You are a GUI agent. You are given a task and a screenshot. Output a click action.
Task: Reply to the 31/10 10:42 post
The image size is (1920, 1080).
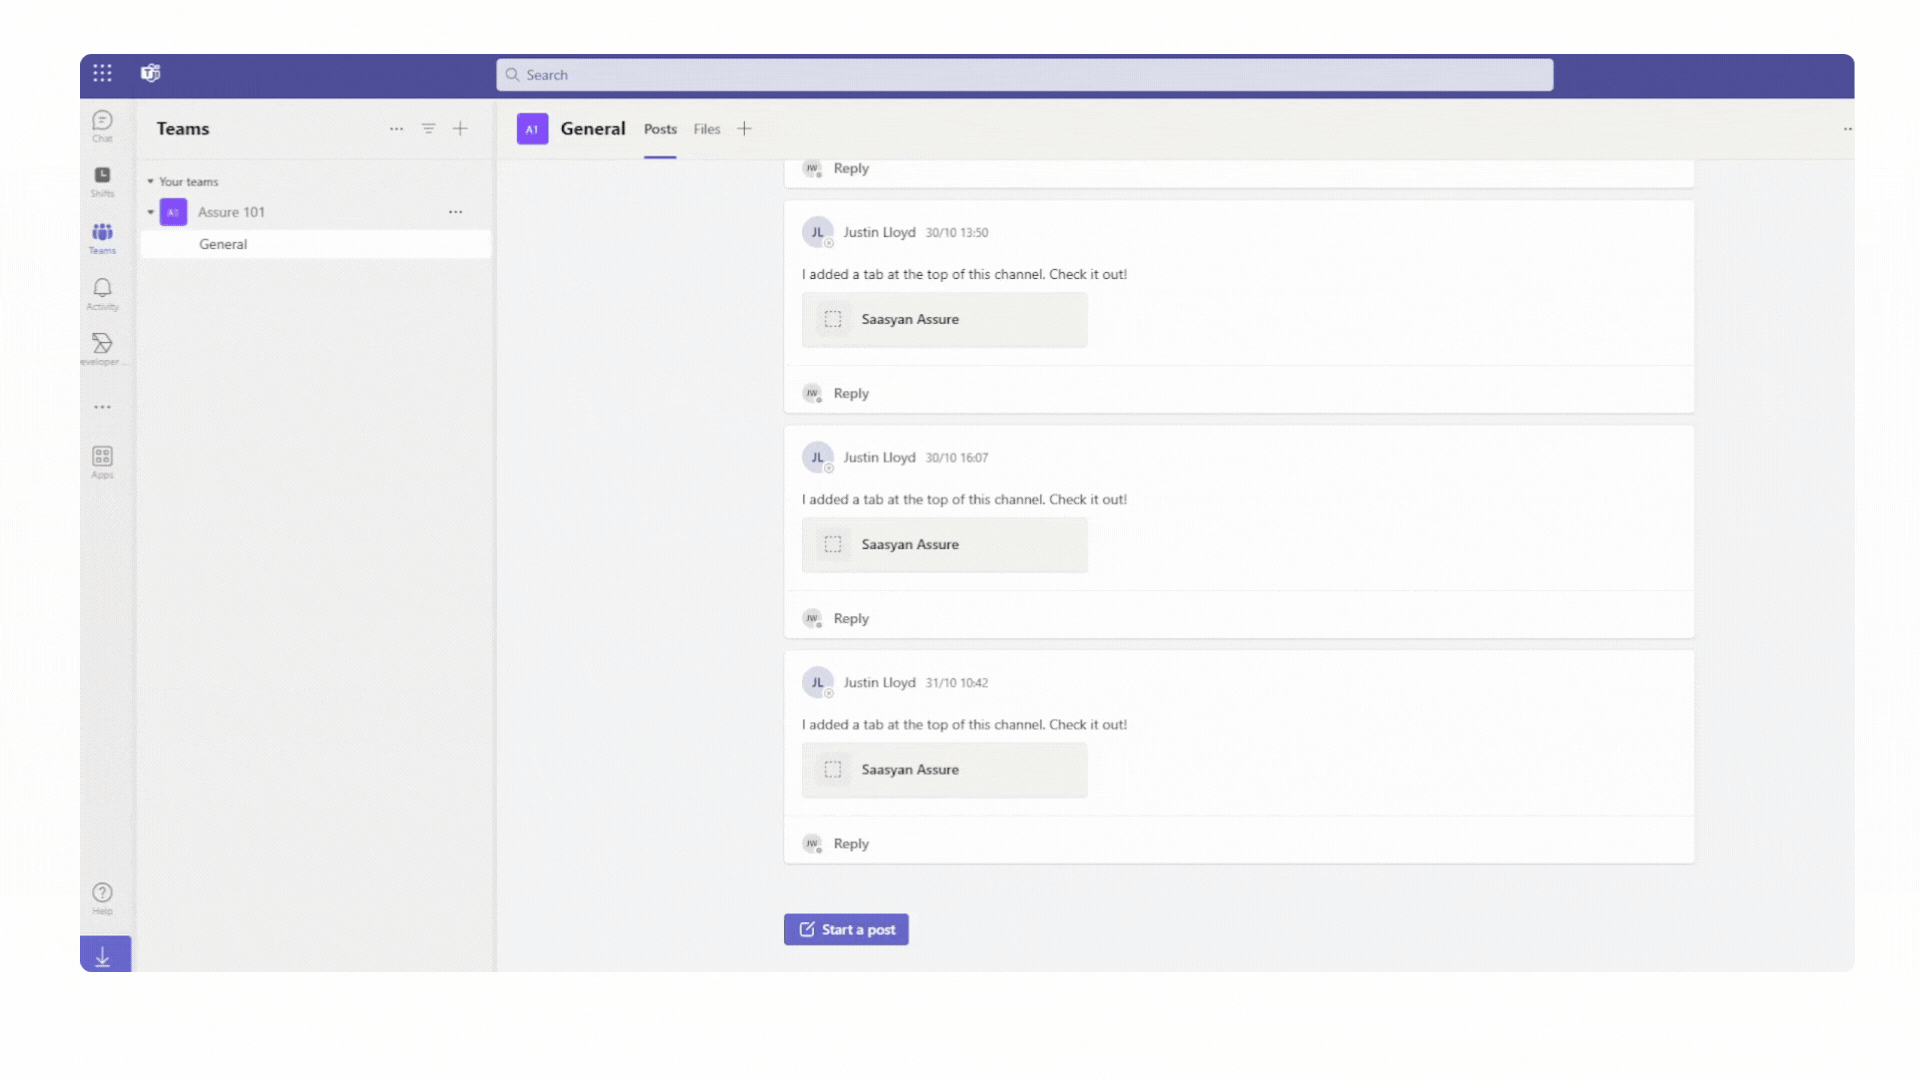(851, 843)
